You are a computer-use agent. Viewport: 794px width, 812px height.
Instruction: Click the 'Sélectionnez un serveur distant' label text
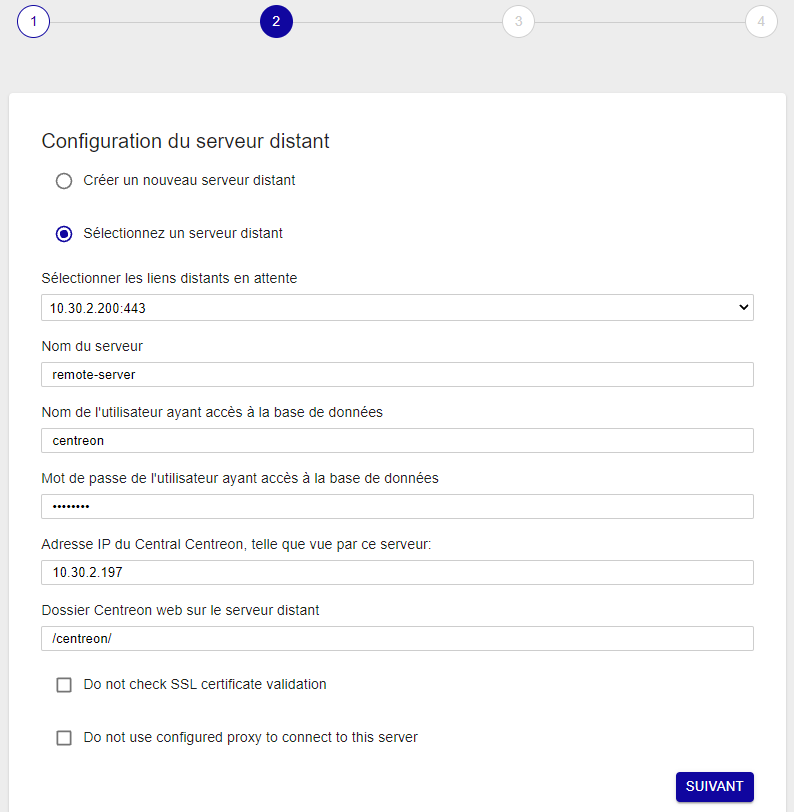(x=183, y=234)
